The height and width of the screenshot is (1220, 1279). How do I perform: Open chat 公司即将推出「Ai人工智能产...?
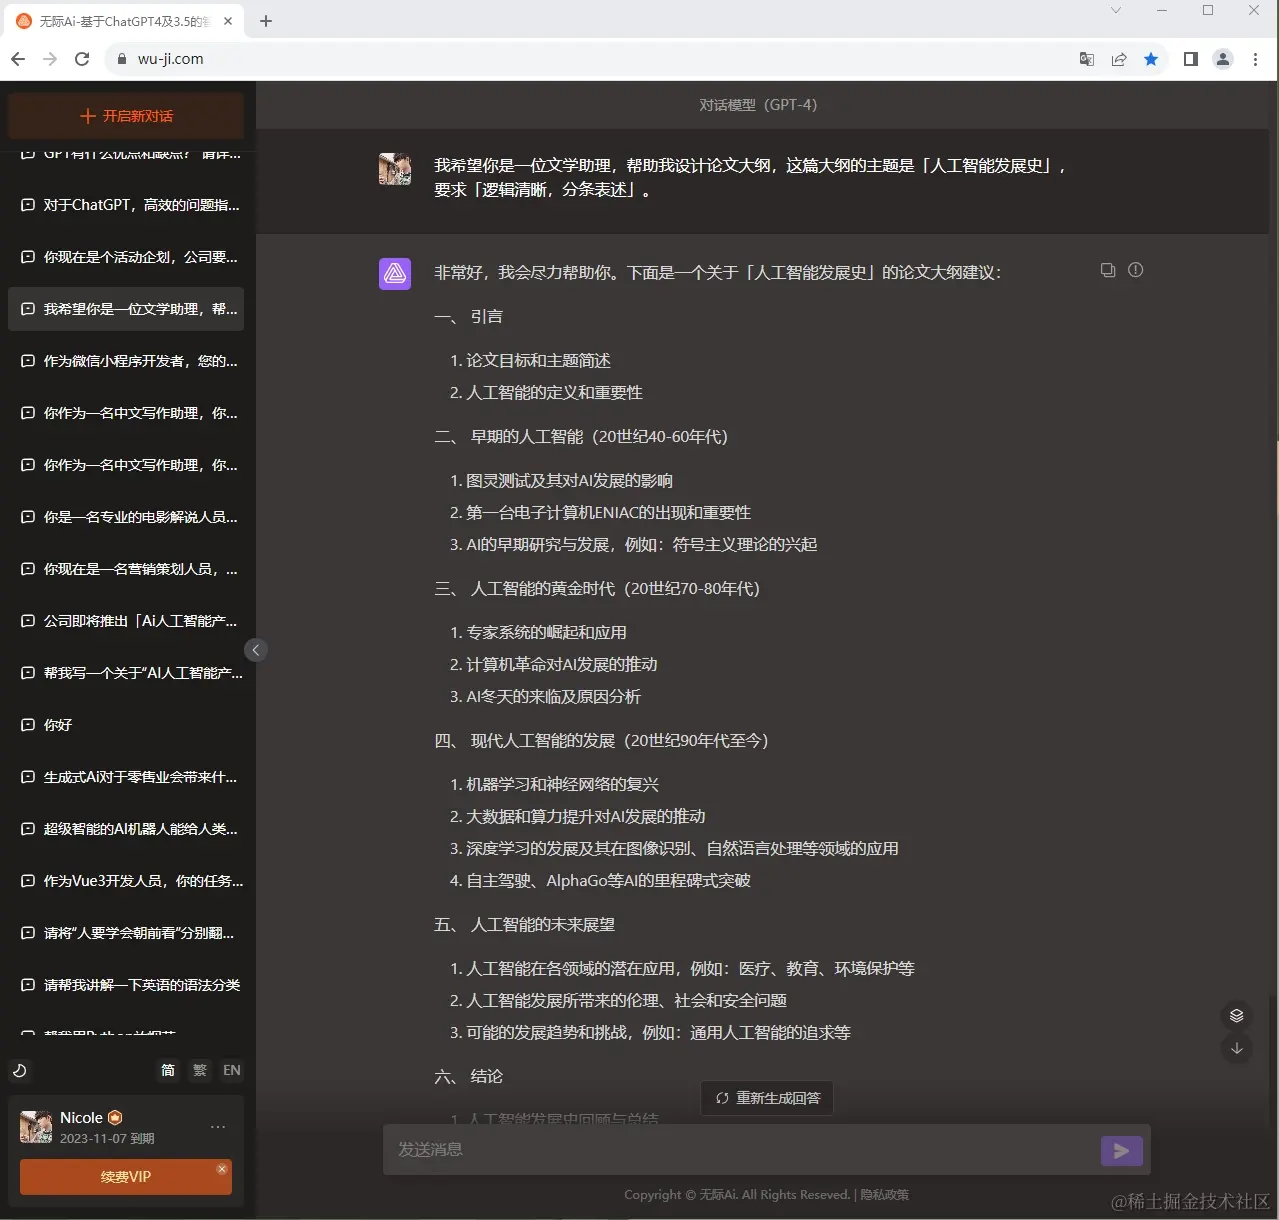click(126, 621)
